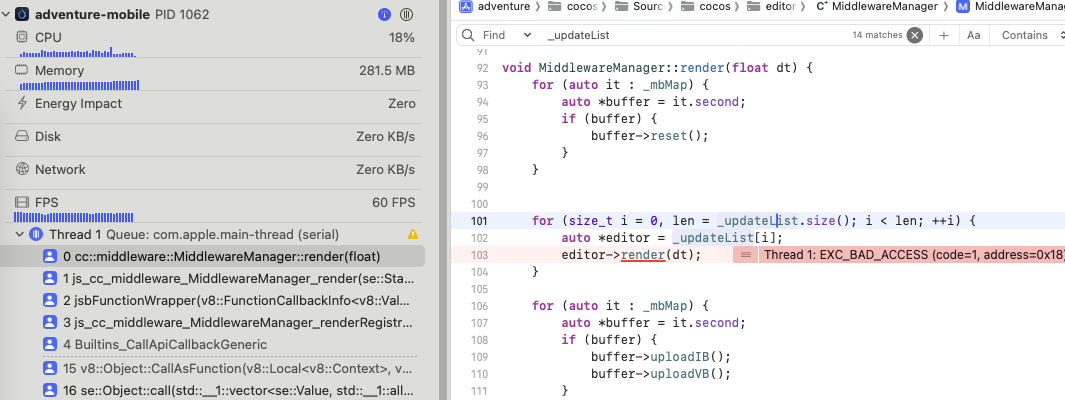Viewport: 1065px width, 400px height.
Task: Open the Memory gauge report
Action: pos(215,75)
